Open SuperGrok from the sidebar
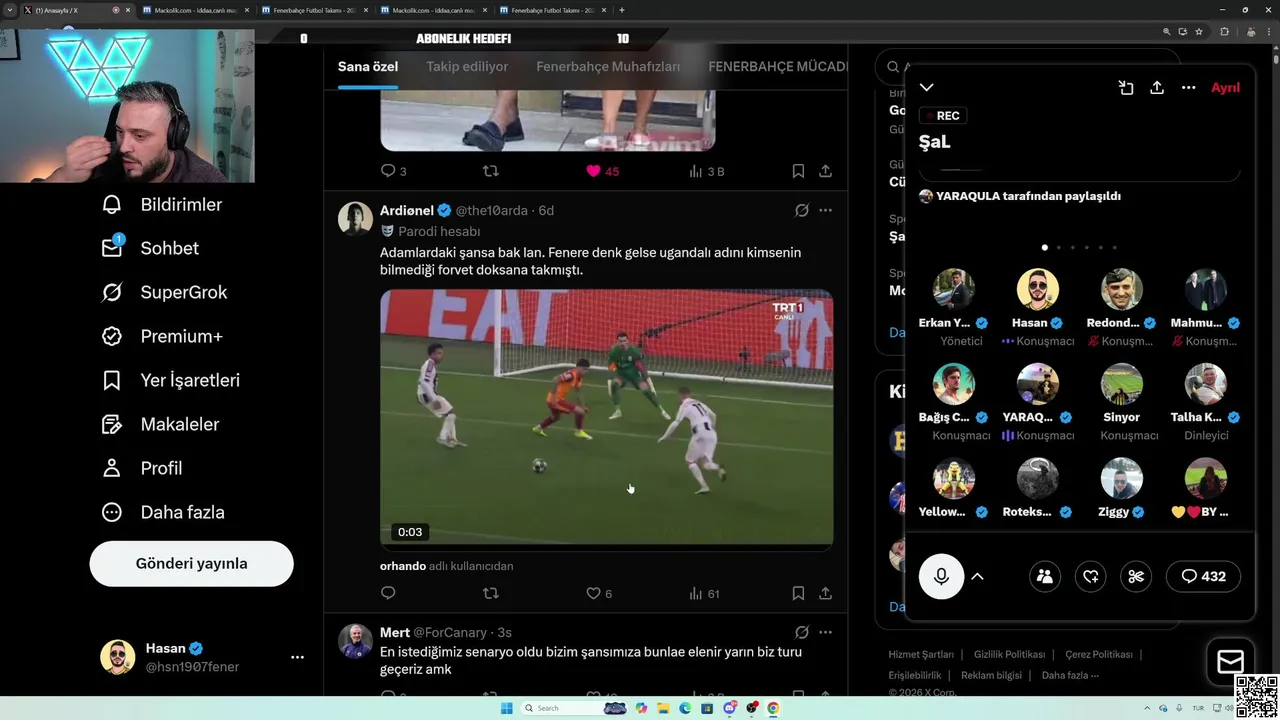 (x=165, y=292)
